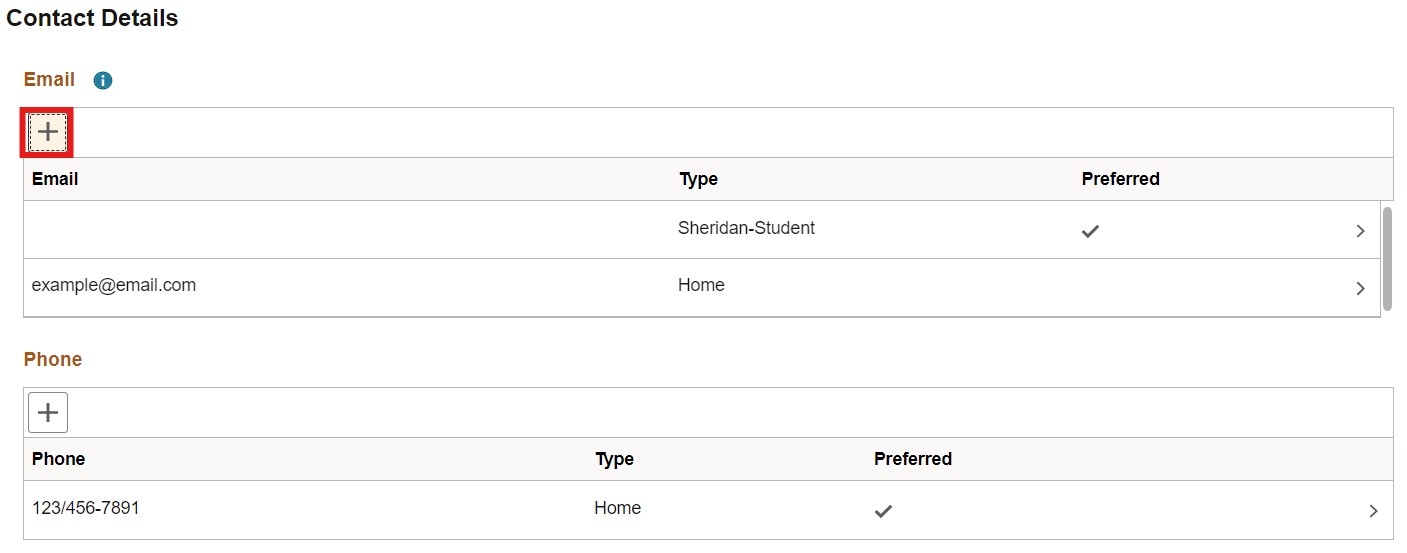Click the phone table Preferred column header

coord(913,459)
